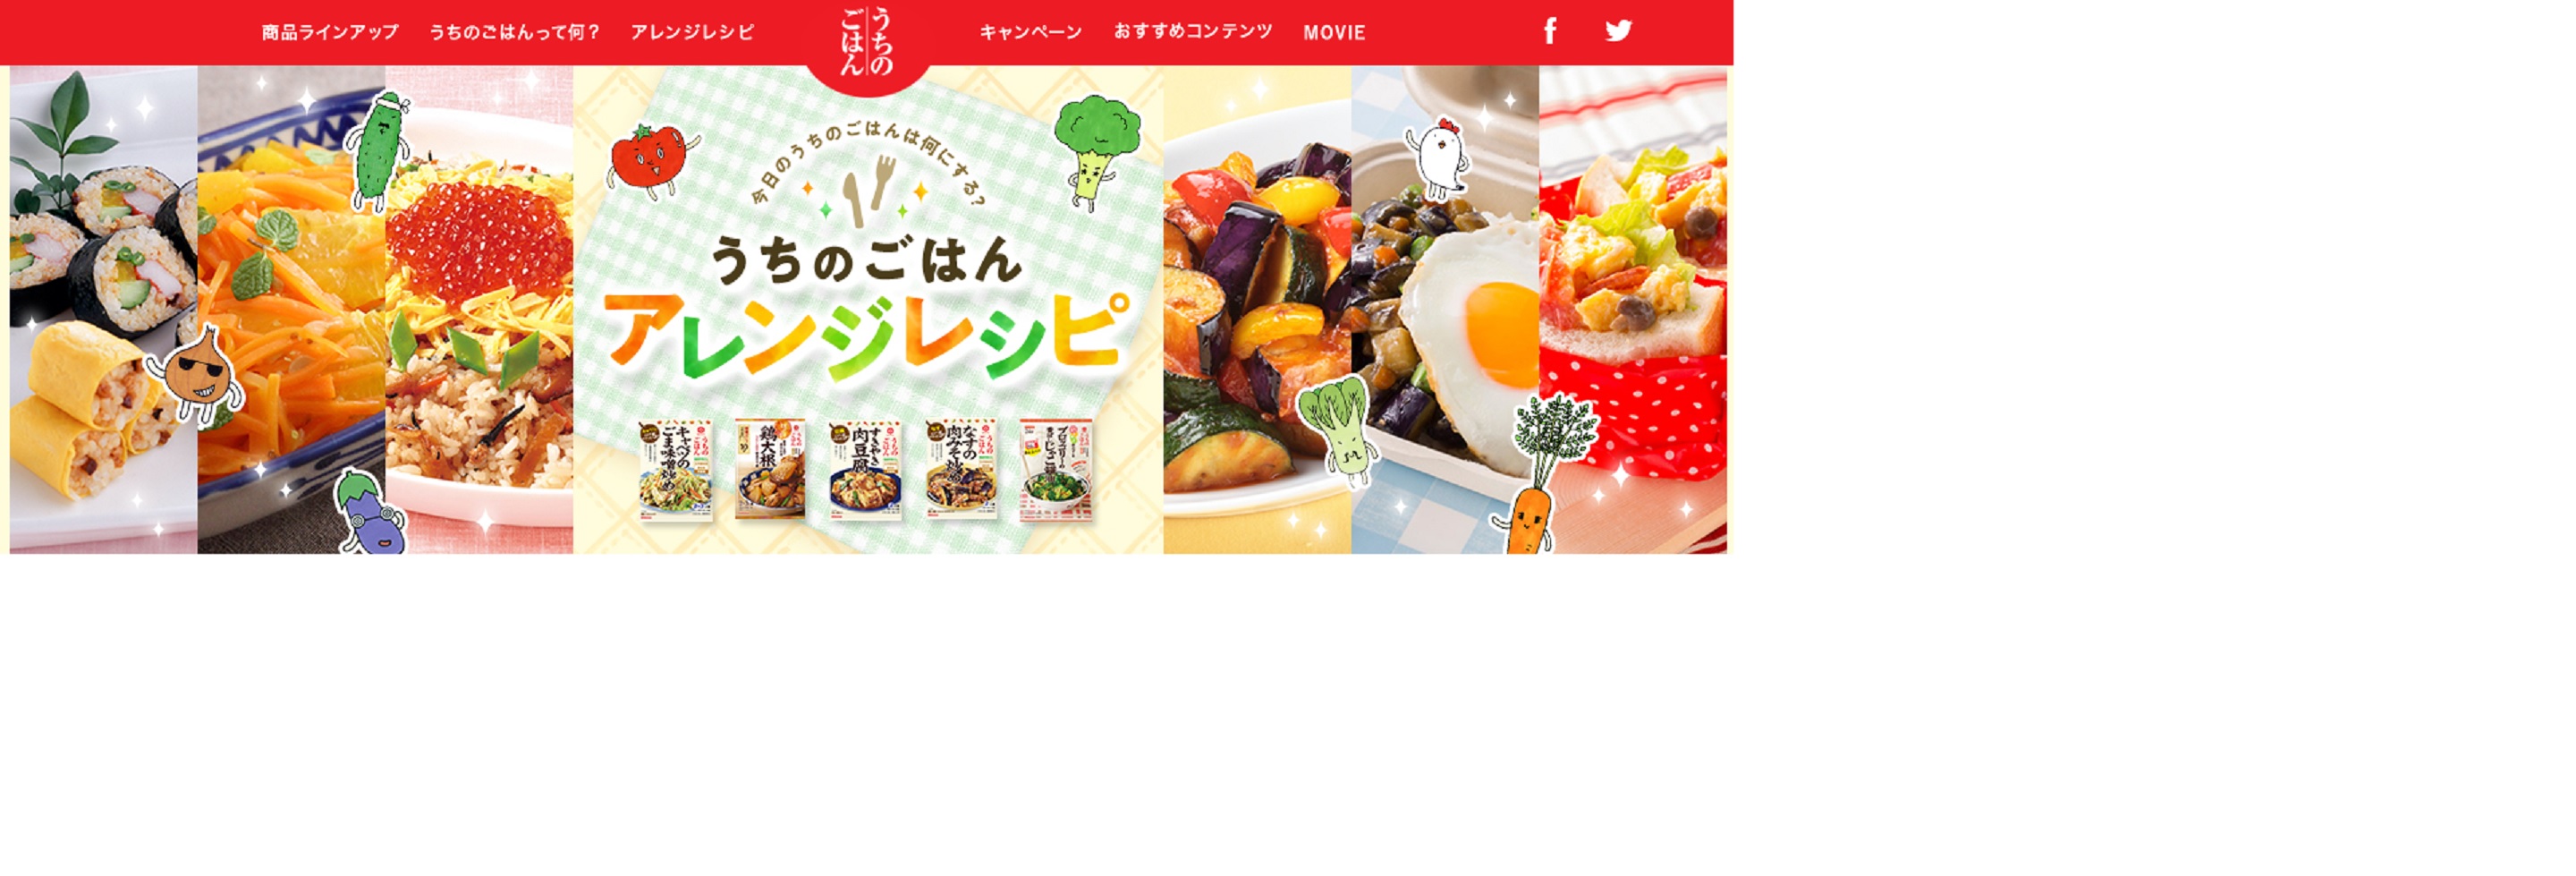This screenshot has width=2576, height=876.
Task: Open 商品ラインアップ menu
Action: [330, 32]
